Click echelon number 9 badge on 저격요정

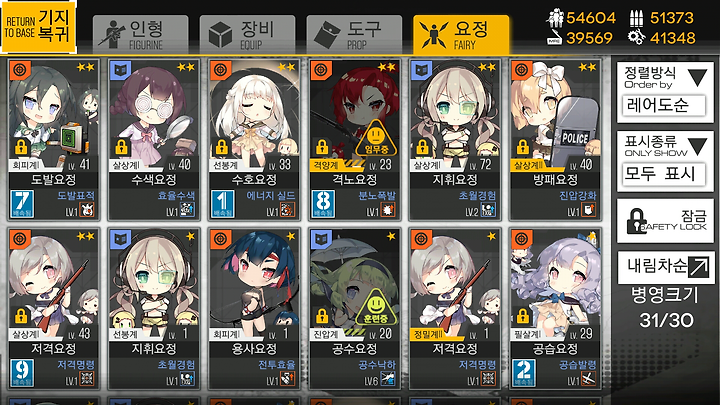click(22, 372)
